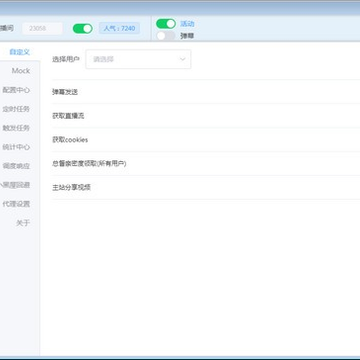
Task: Expand the 获取直播流 section
Action: click(x=206, y=116)
